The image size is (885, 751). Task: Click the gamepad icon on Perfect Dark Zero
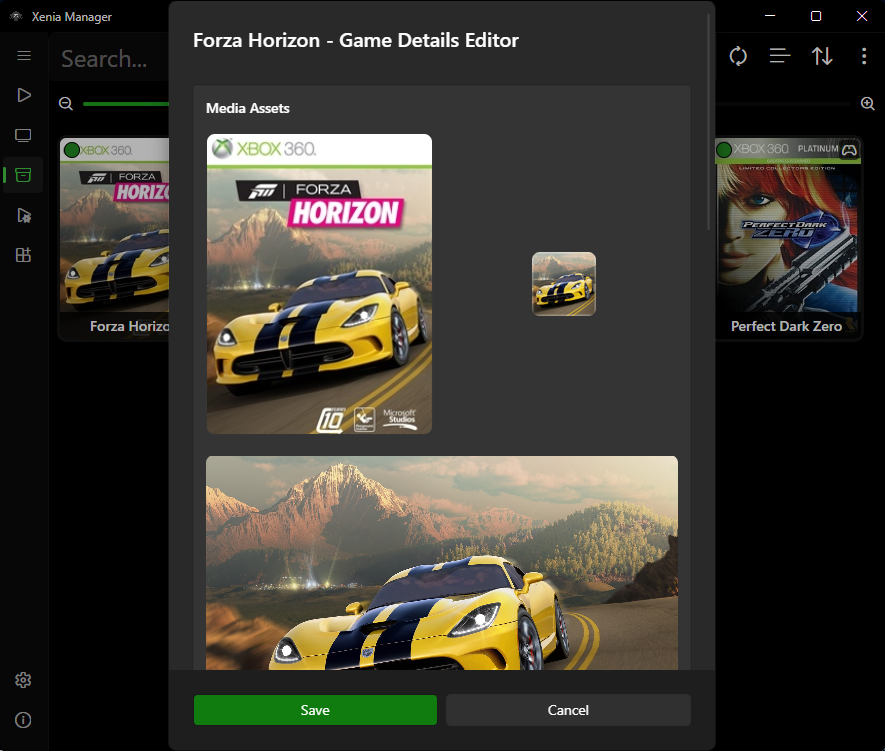pyautogui.click(x=849, y=150)
